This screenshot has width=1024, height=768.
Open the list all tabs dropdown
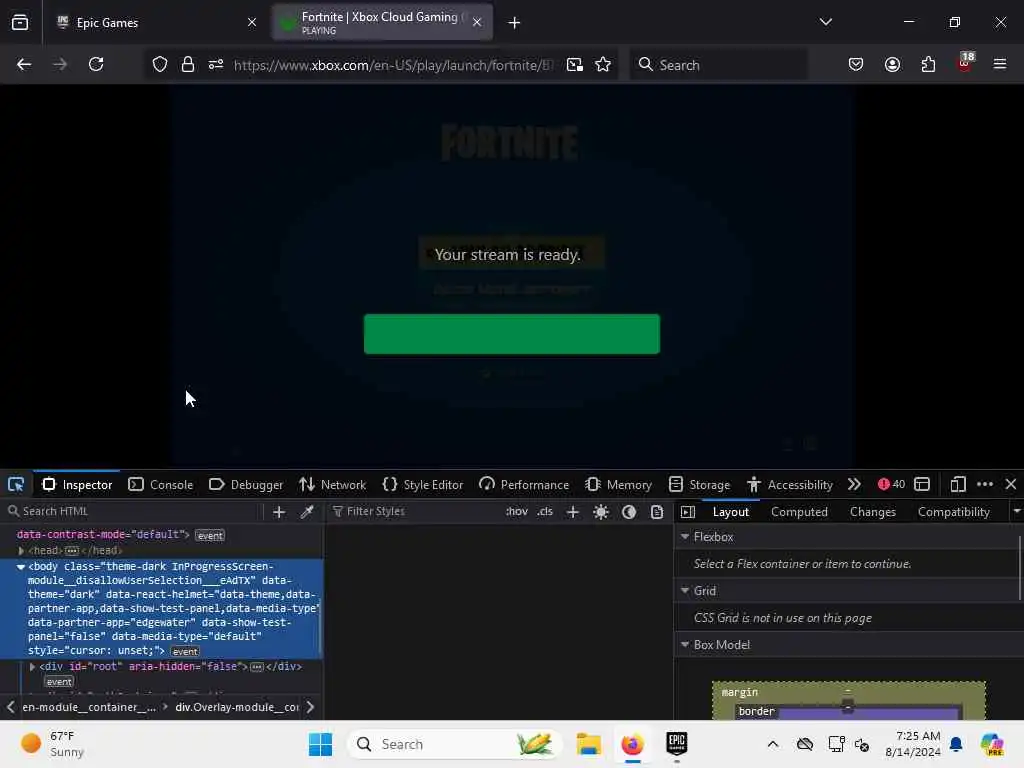[x=825, y=22]
